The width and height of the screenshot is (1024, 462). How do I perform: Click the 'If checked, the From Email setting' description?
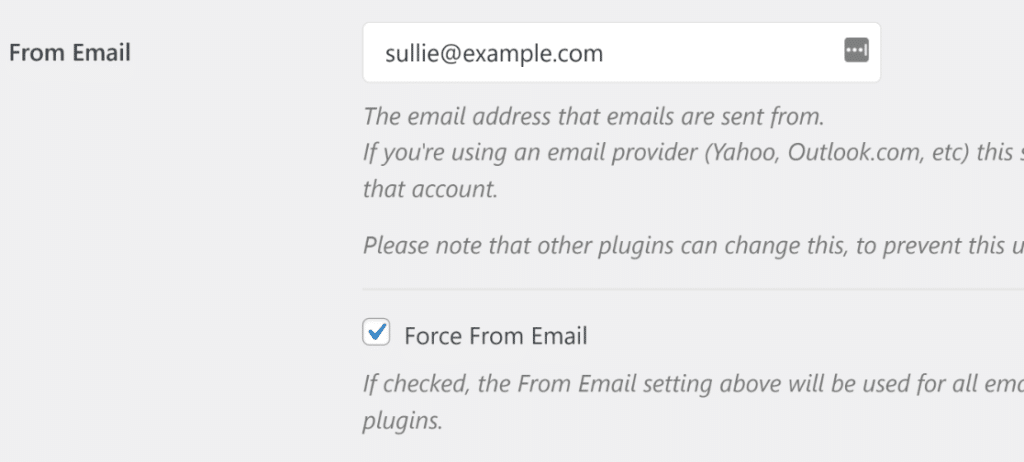click(694, 384)
